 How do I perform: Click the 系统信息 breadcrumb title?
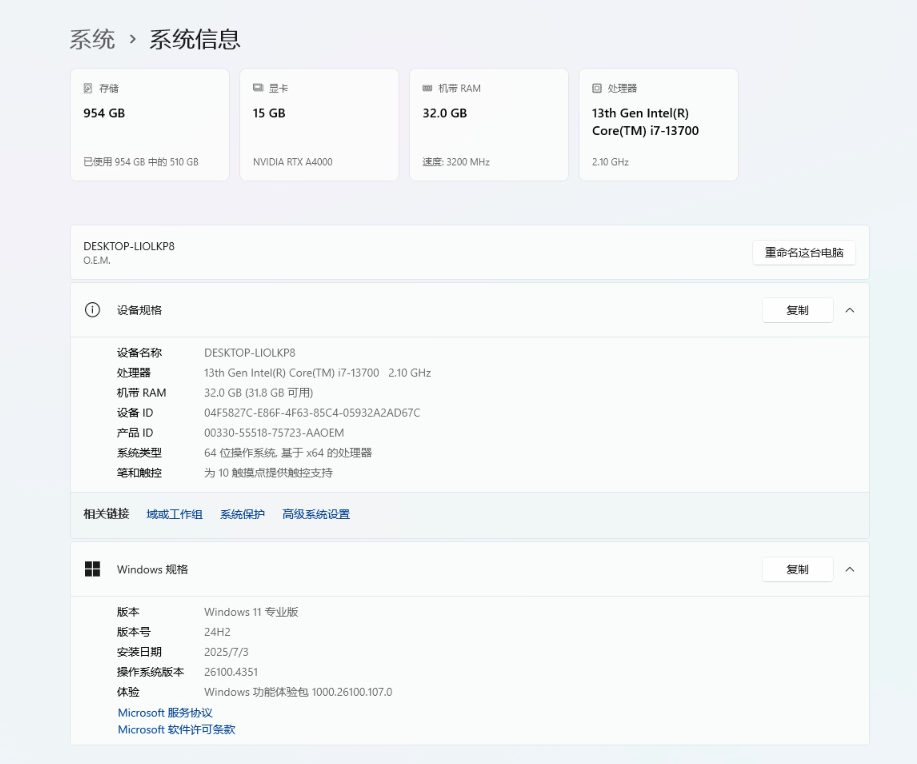coord(195,40)
